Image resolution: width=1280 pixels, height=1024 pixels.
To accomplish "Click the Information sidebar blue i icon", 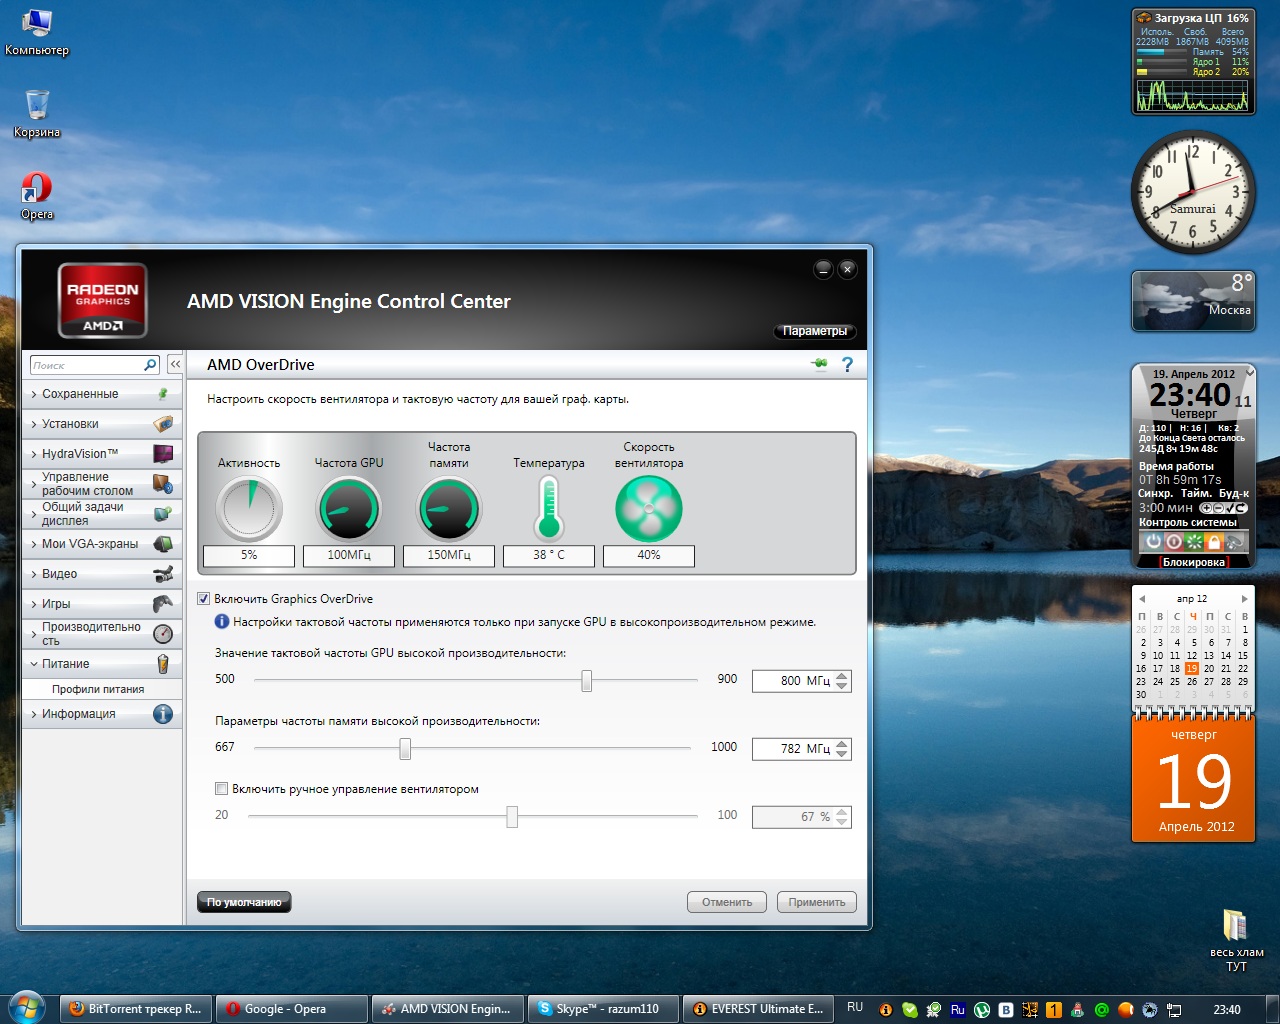I will (x=163, y=714).
